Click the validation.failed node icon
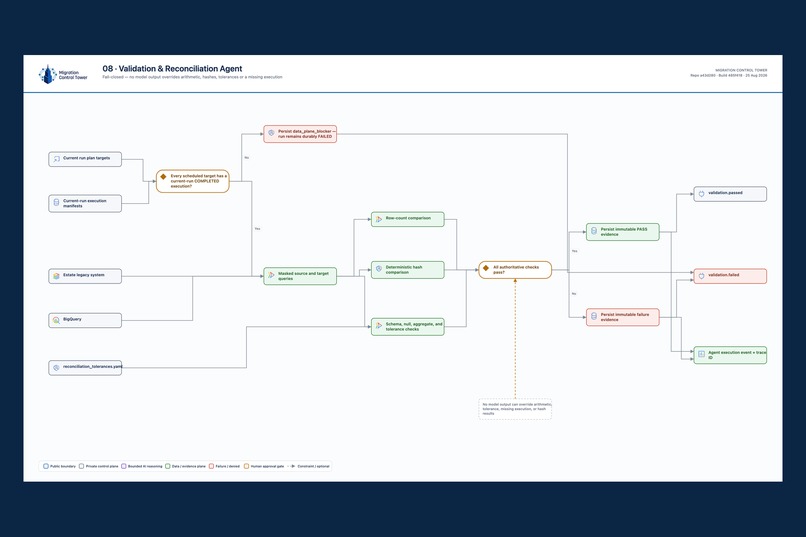 701,276
